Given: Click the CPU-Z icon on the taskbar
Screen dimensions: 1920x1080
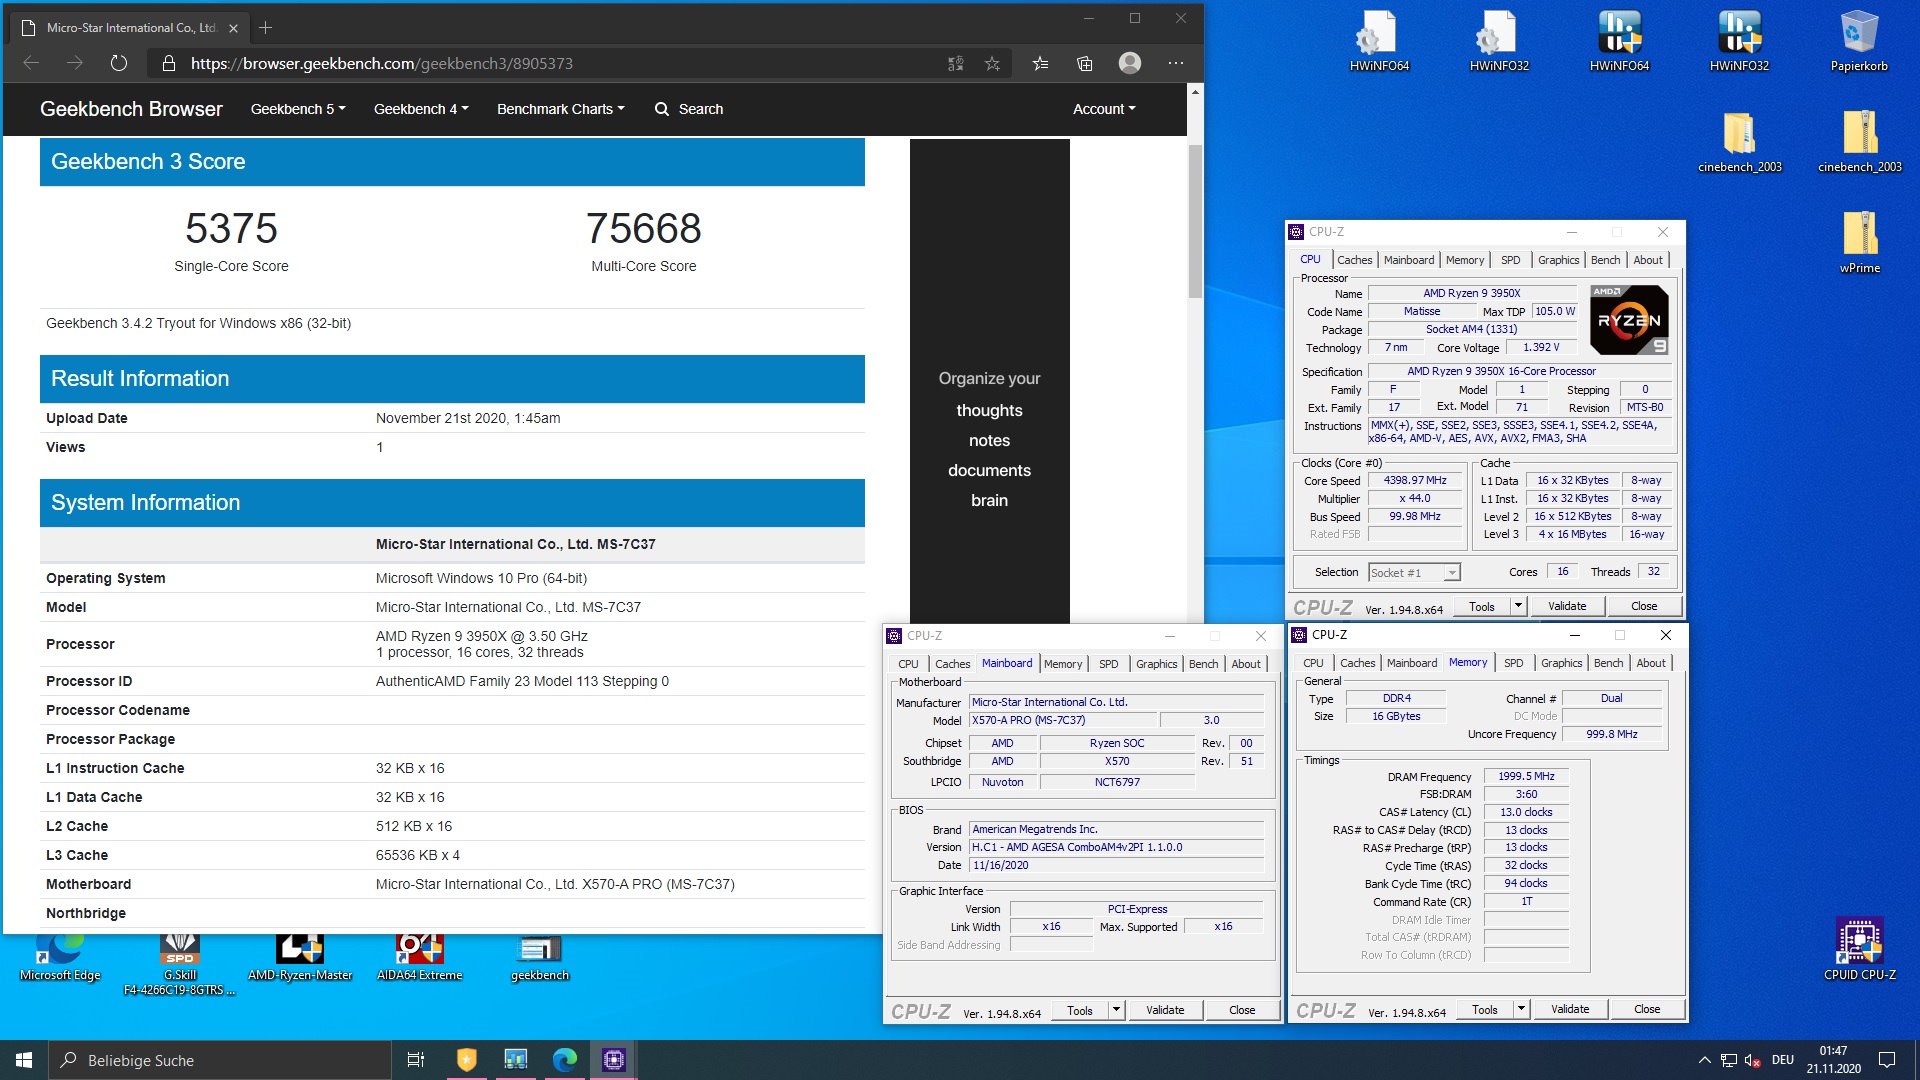Looking at the screenshot, I should point(614,1060).
